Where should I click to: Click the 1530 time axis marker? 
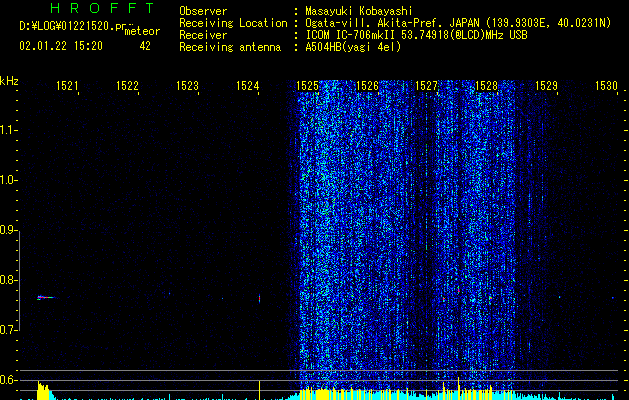(x=606, y=86)
